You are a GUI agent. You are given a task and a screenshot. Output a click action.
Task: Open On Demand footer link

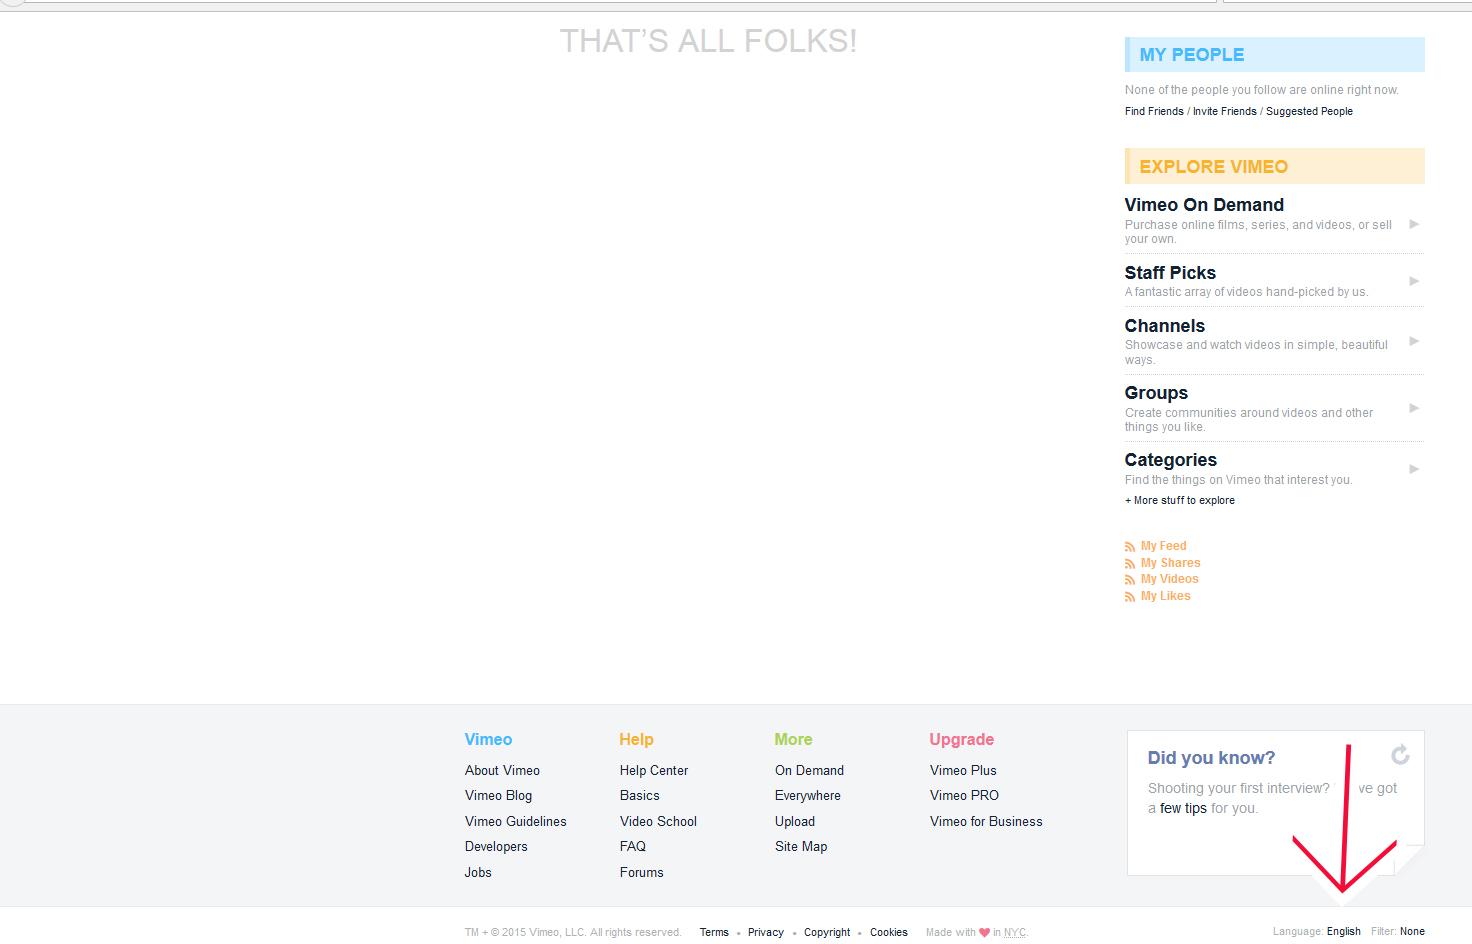(x=809, y=770)
